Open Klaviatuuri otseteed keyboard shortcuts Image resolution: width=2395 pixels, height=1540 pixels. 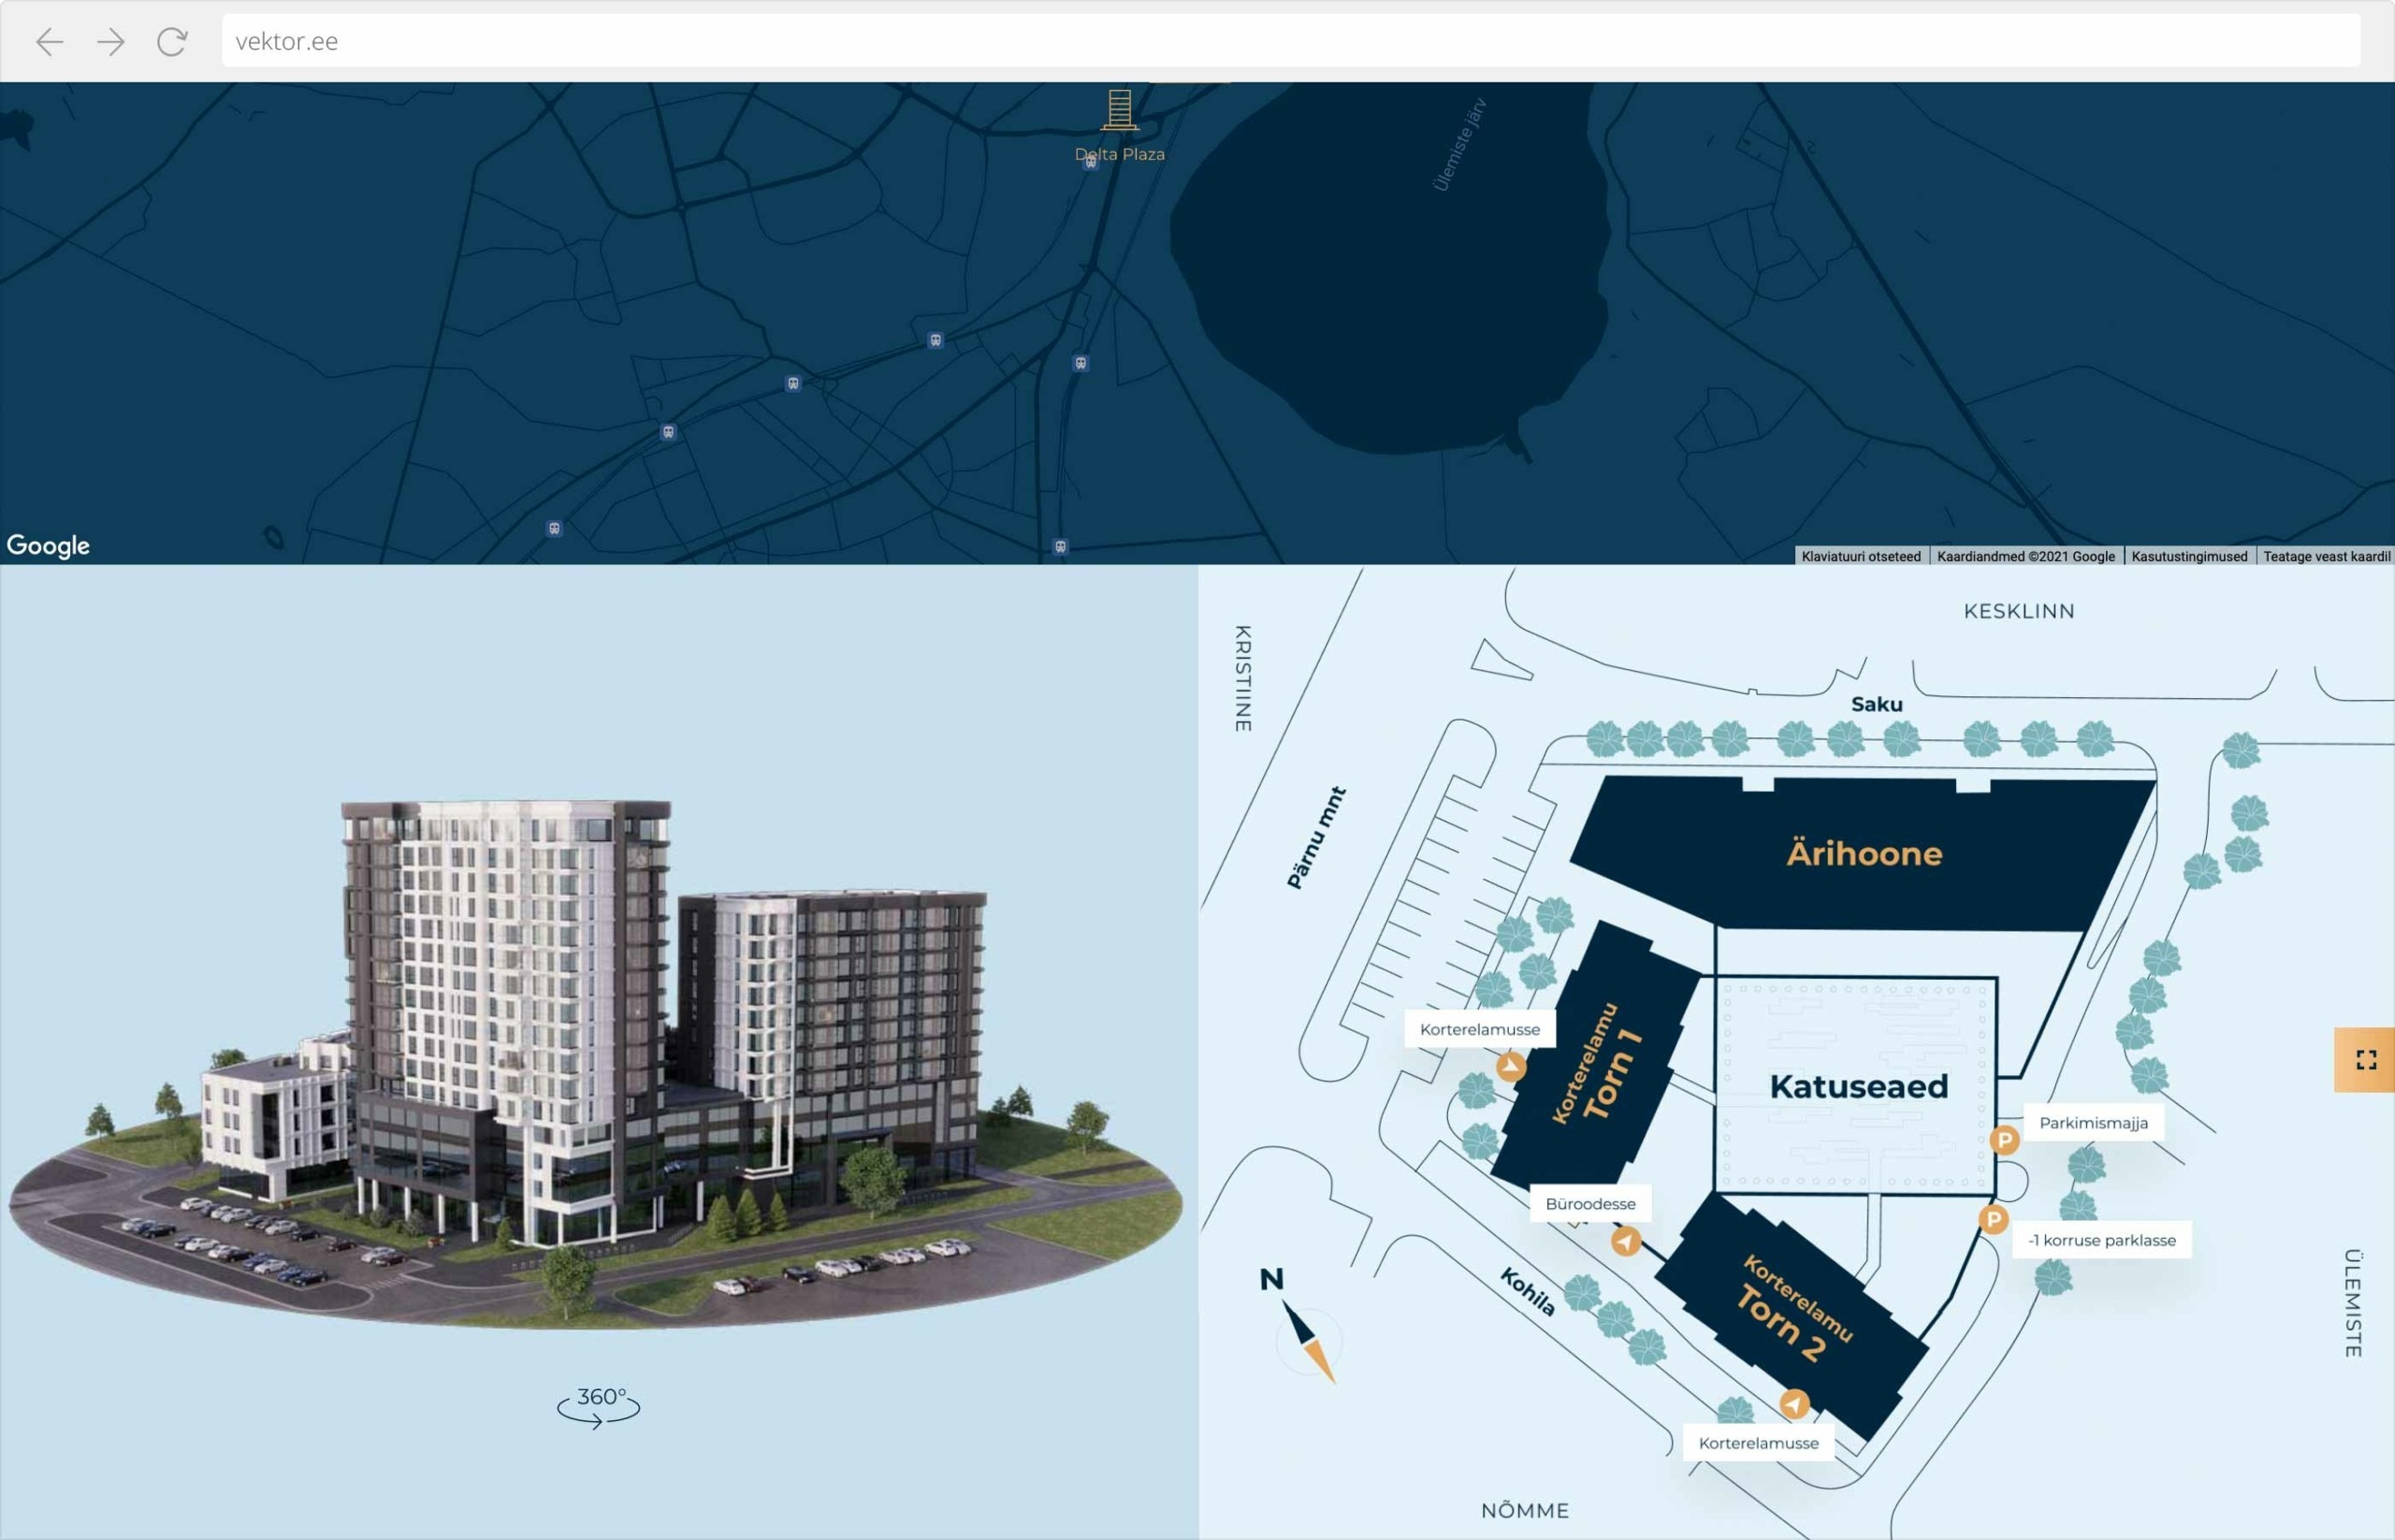1860,556
